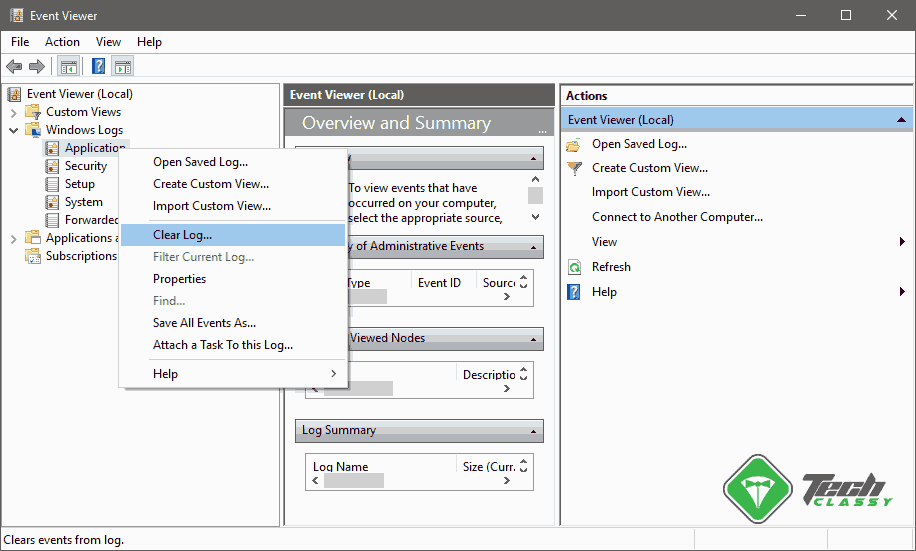Viewport: 916px width, 551px height.
Task: Toggle the Show/Hide Action Pane icon
Action: point(123,67)
